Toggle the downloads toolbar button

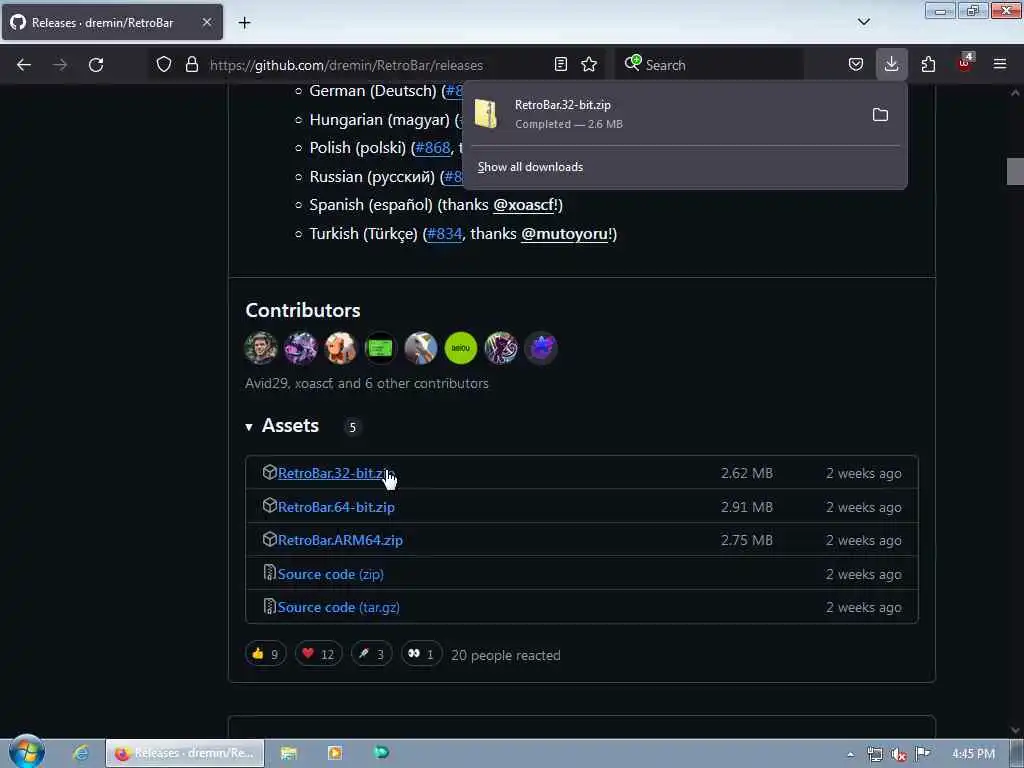pos(891,65)
